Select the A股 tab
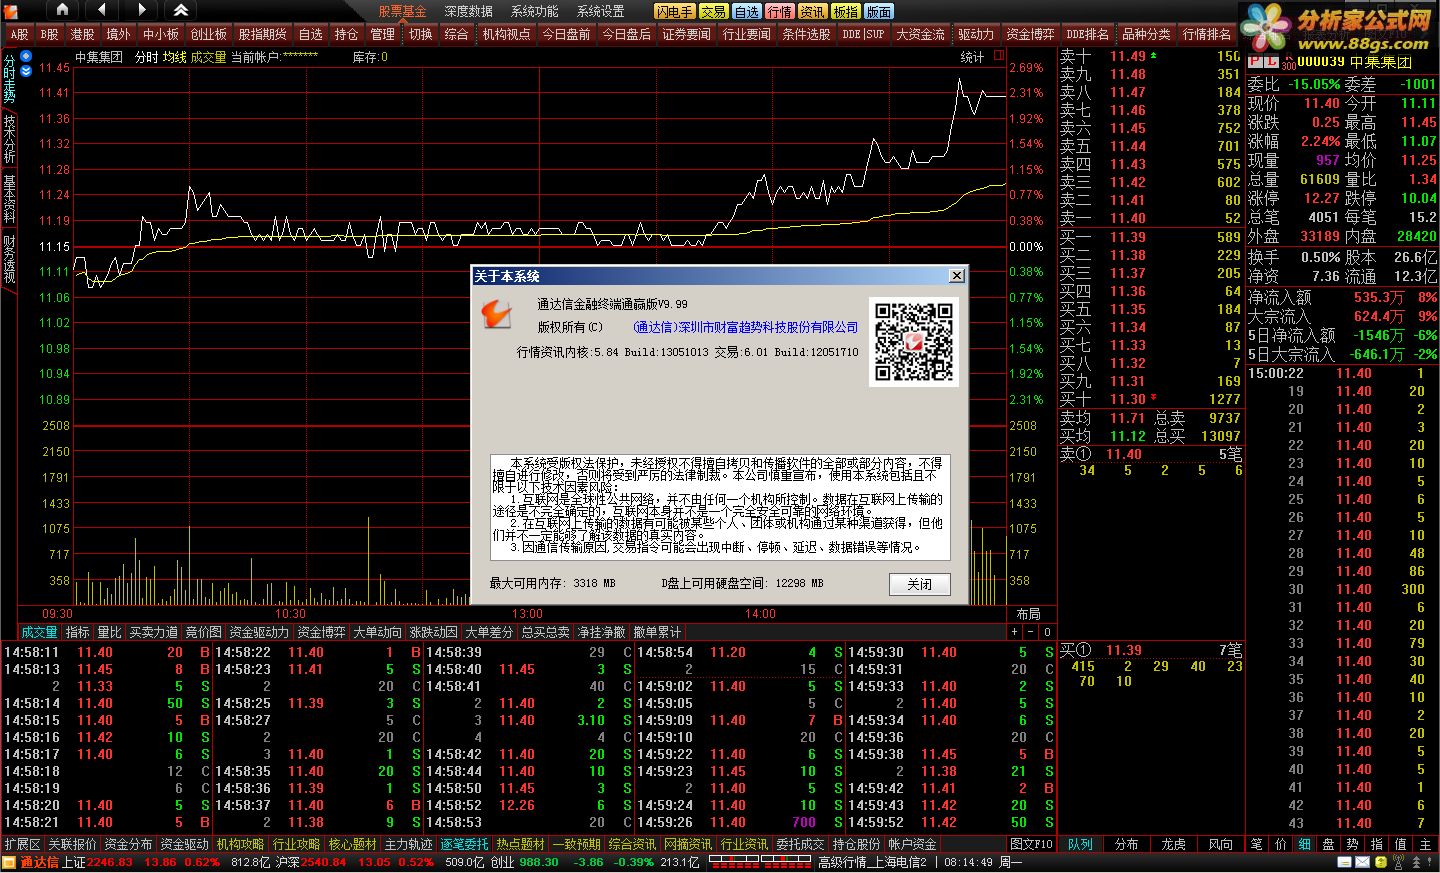 [x=19, y=34]
